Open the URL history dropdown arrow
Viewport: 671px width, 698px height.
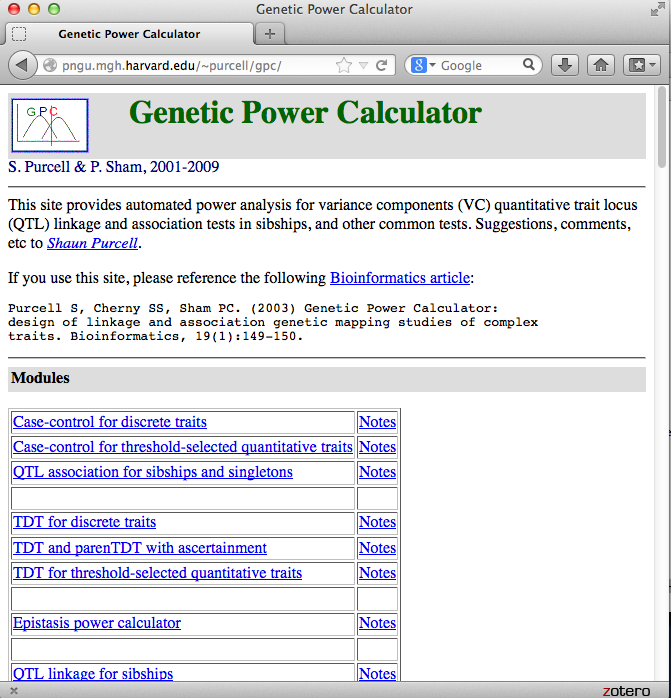tap(363, 66)
